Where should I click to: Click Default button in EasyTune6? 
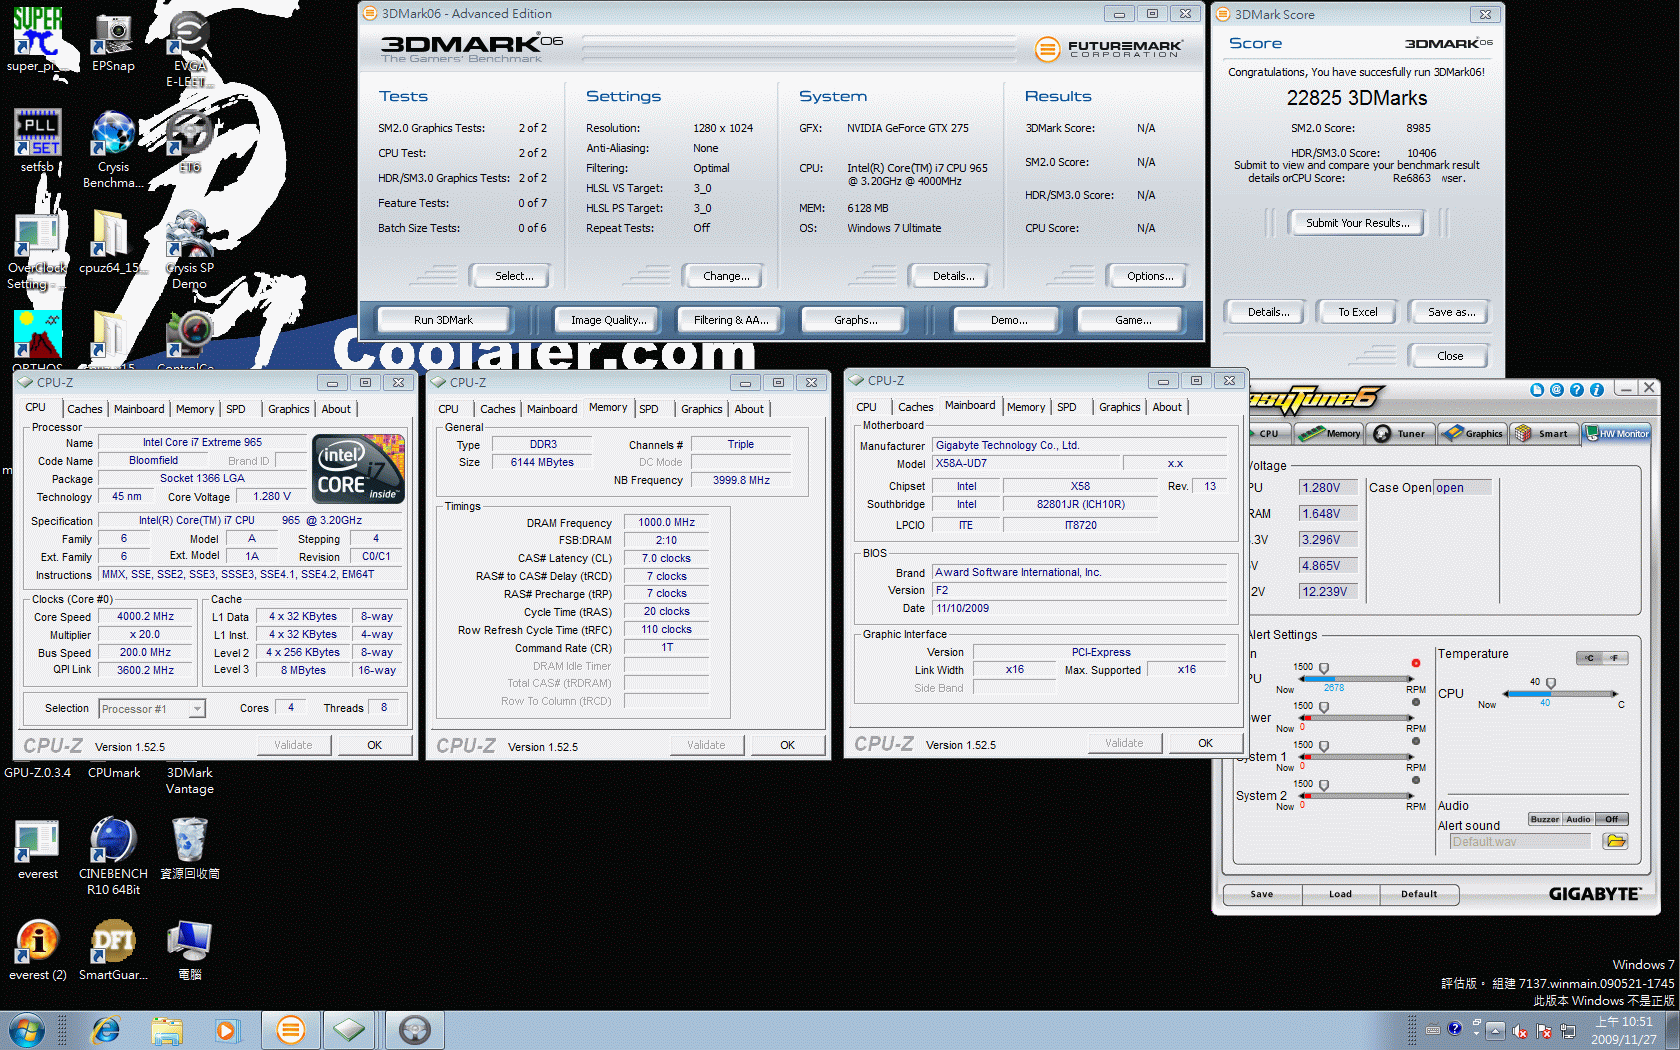point(1418,894)
